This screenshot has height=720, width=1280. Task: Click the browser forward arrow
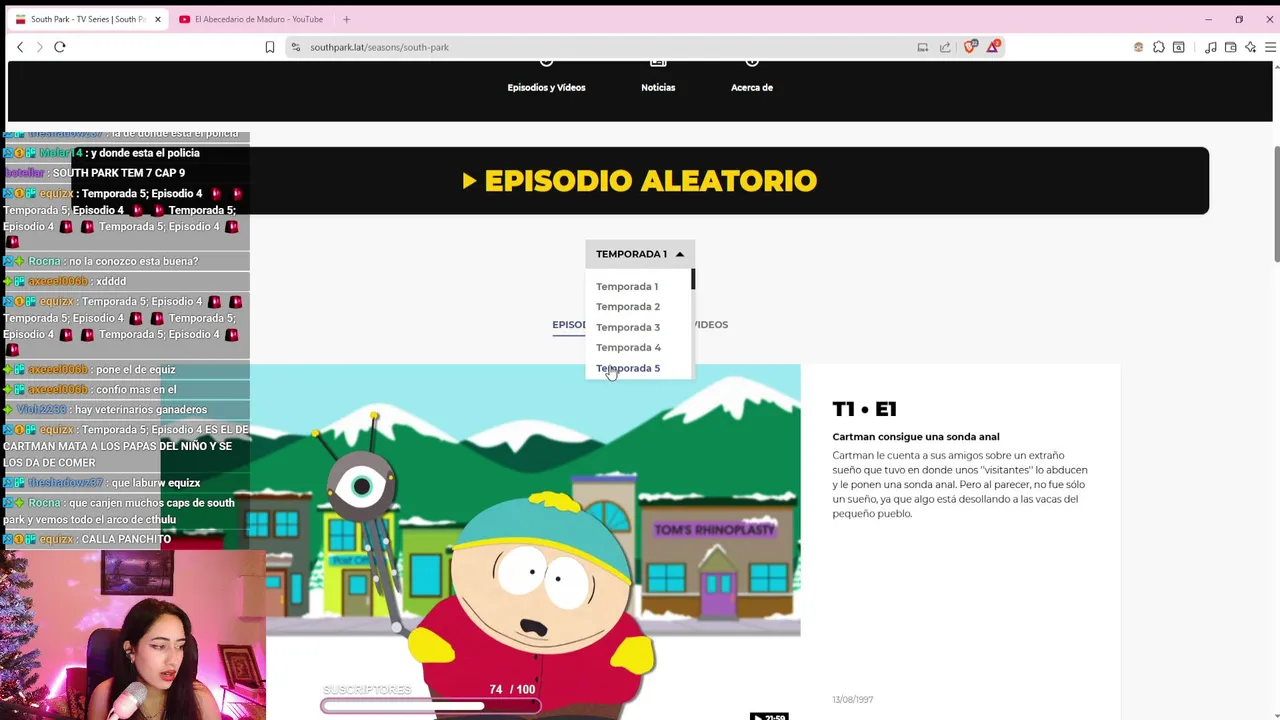coord(40,47)
